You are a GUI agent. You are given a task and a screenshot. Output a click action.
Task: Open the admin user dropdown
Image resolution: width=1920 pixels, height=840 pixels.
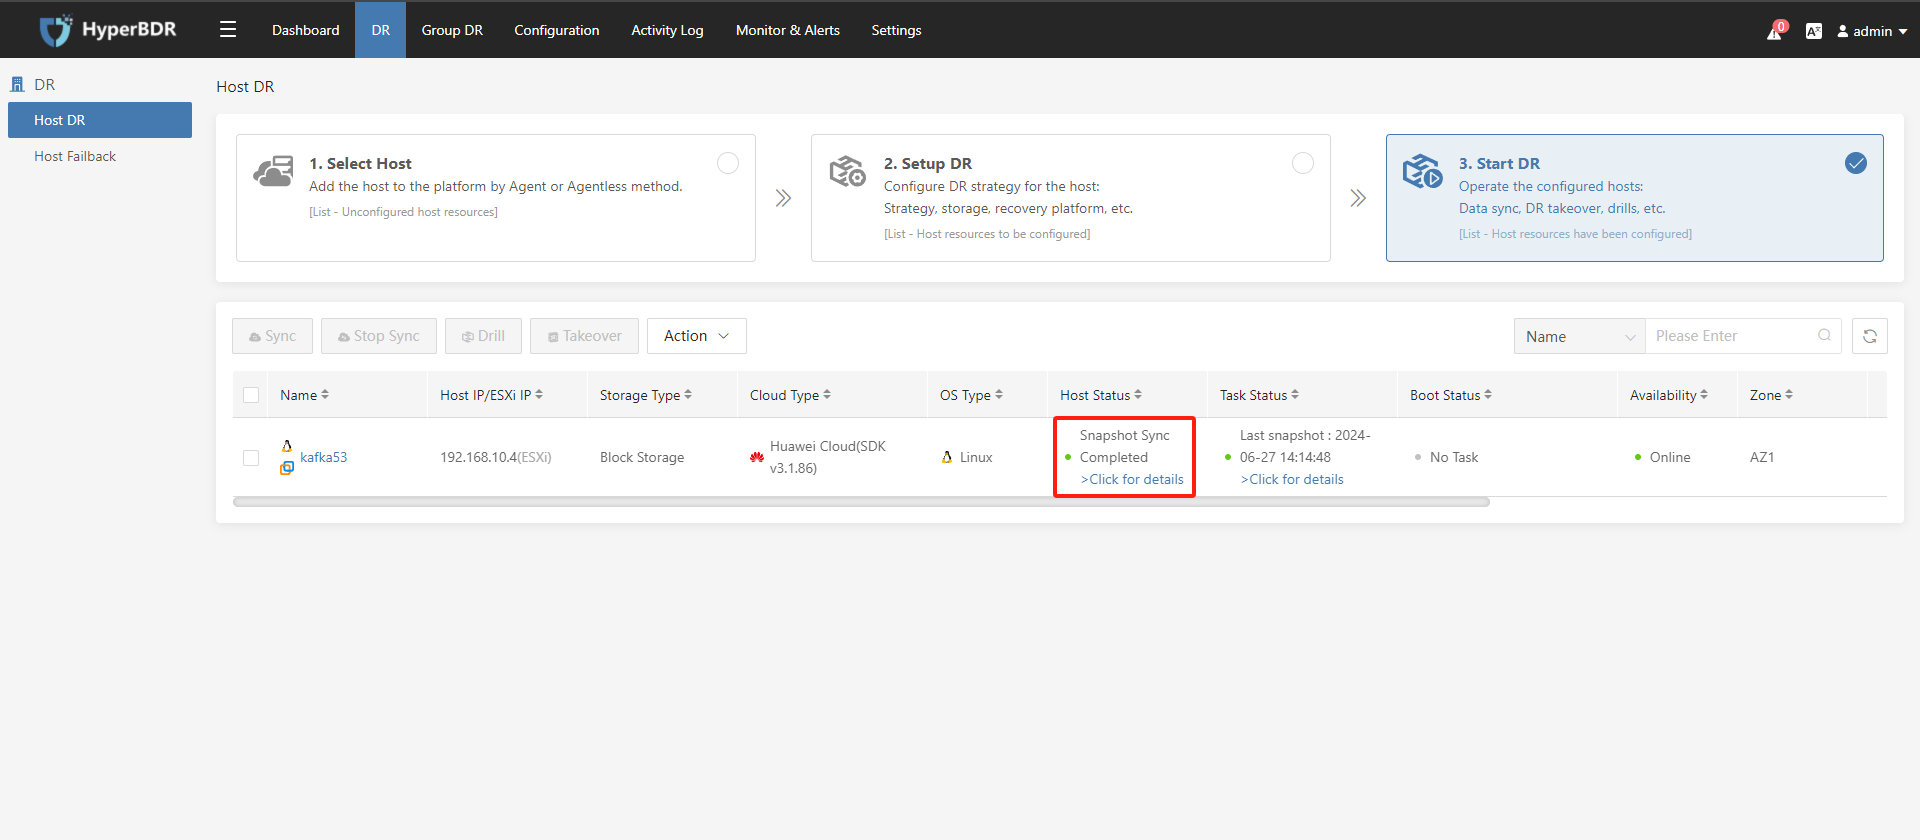pyautogui.click(x=1872, y=31)
